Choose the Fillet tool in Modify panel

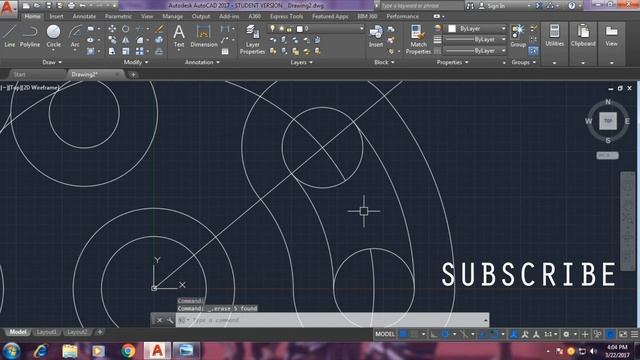[x=140, y=40]
